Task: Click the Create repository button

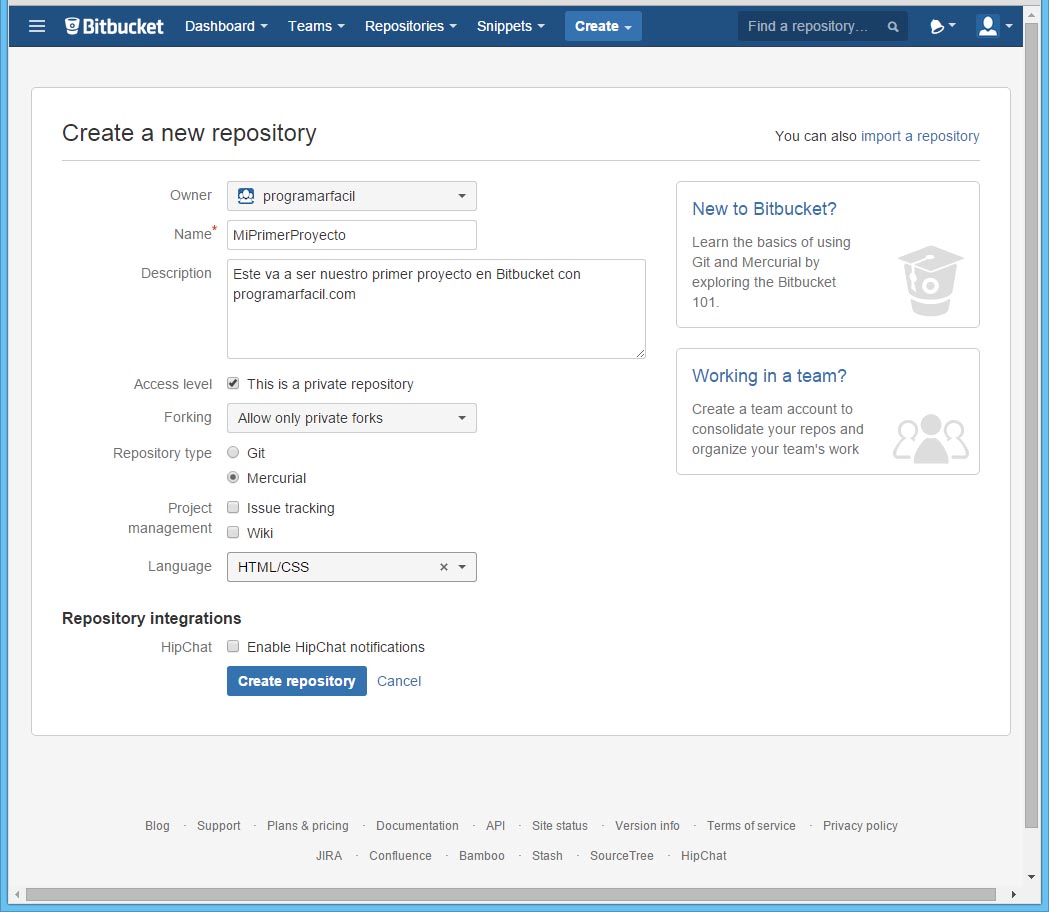Action: click(x=296, y=681)
